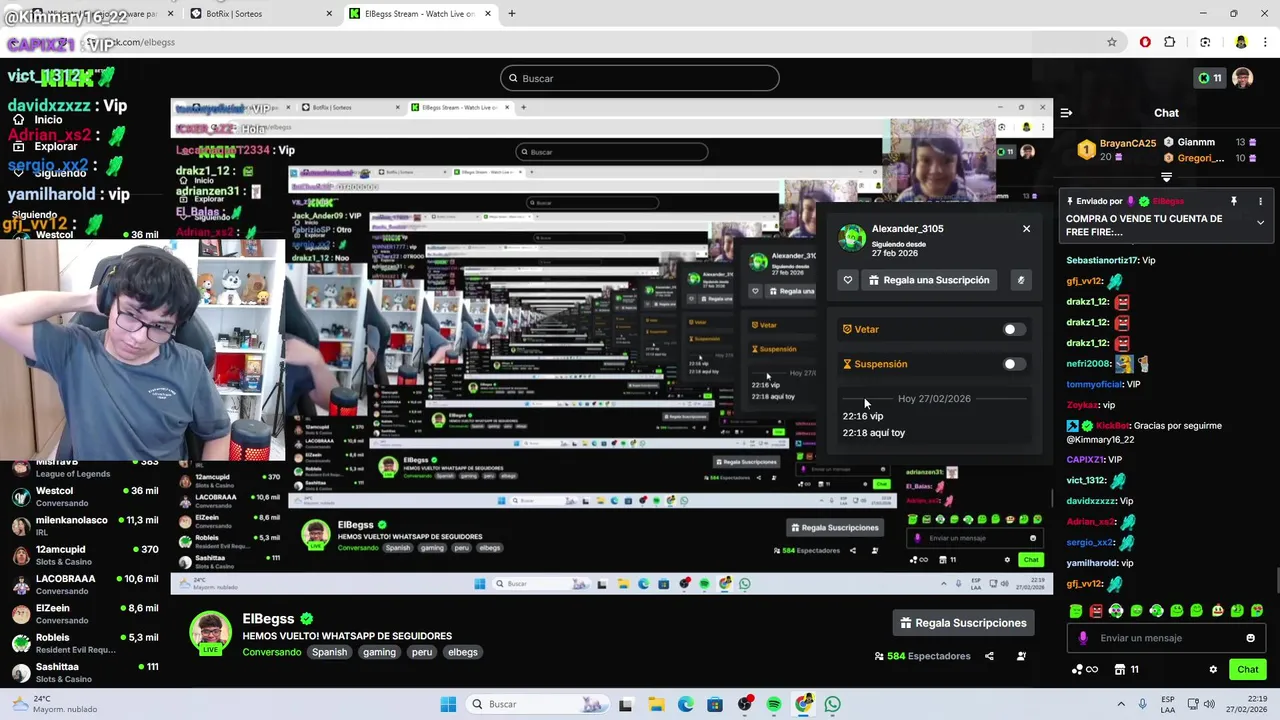1280x720 pixels.
Task: Click page vertical scrollbar at right edge
Action: [x=1276, y=580]
